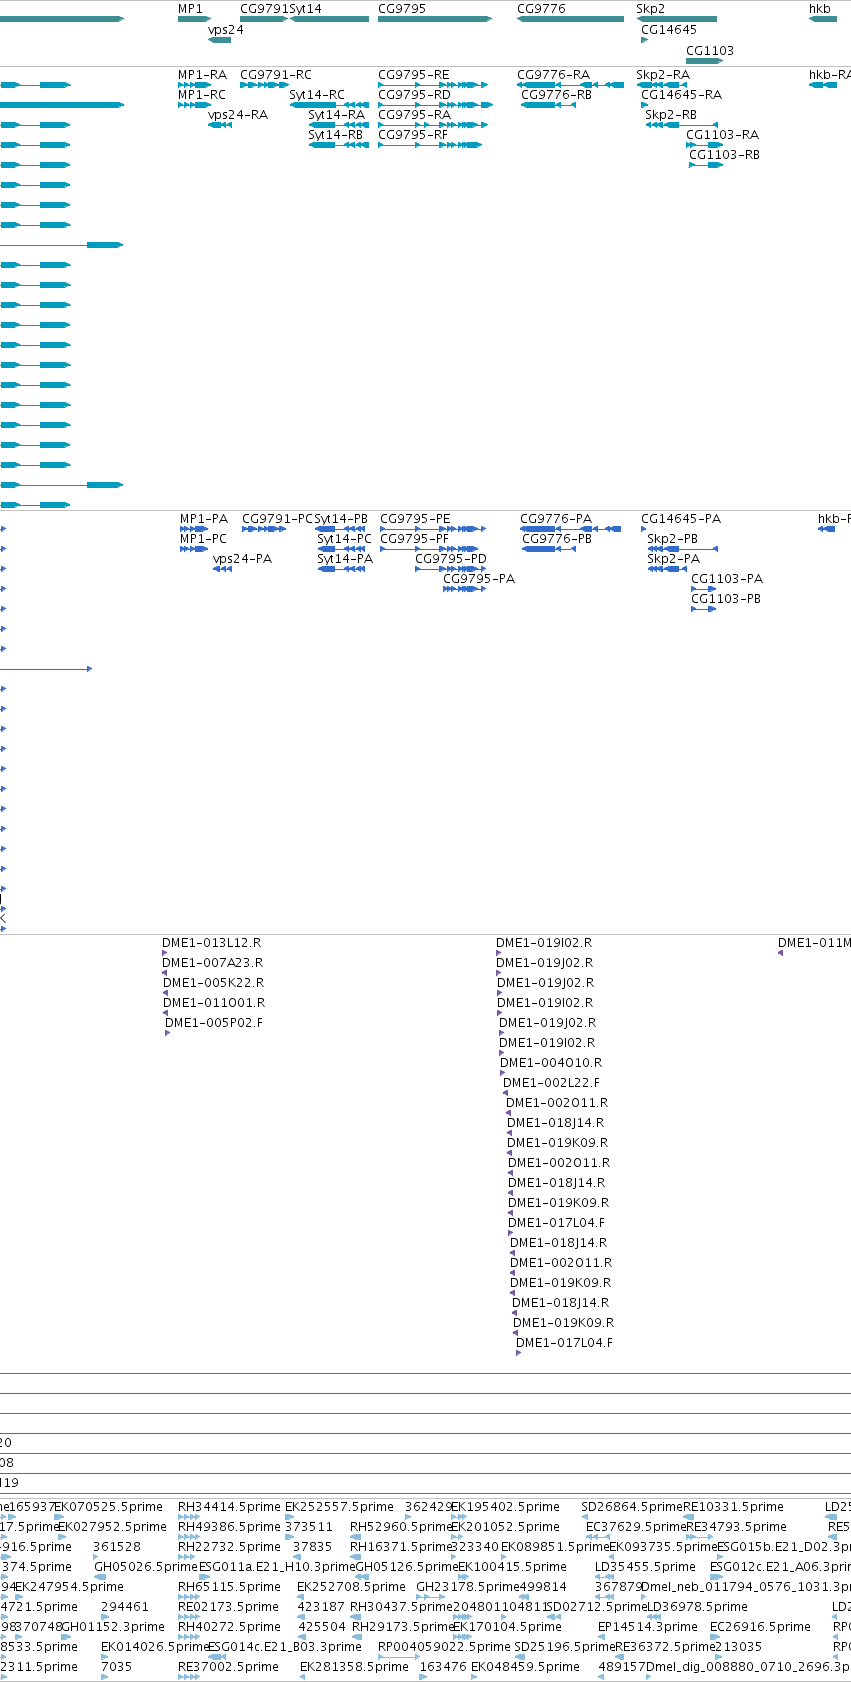851x1682 pixels.
Task: Click transcript CG1103-RA
Action: [x=724, y=135]
